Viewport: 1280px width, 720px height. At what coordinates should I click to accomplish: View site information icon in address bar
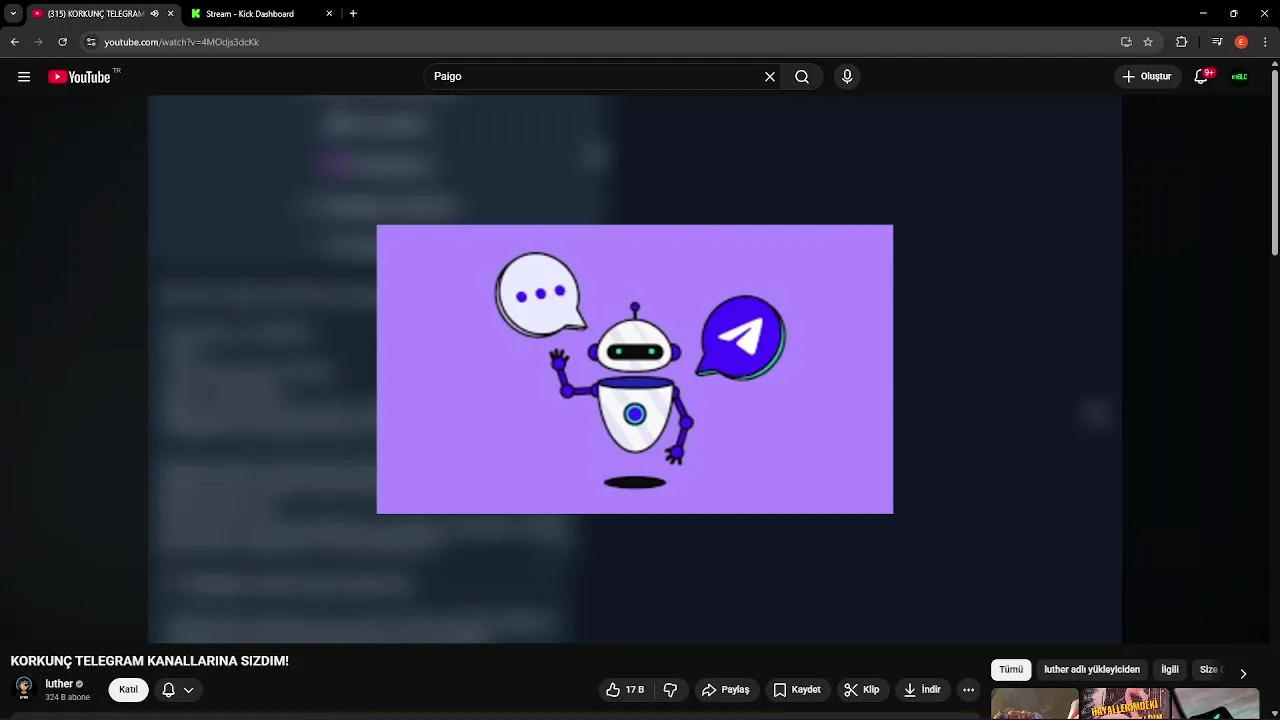(91, 42)
